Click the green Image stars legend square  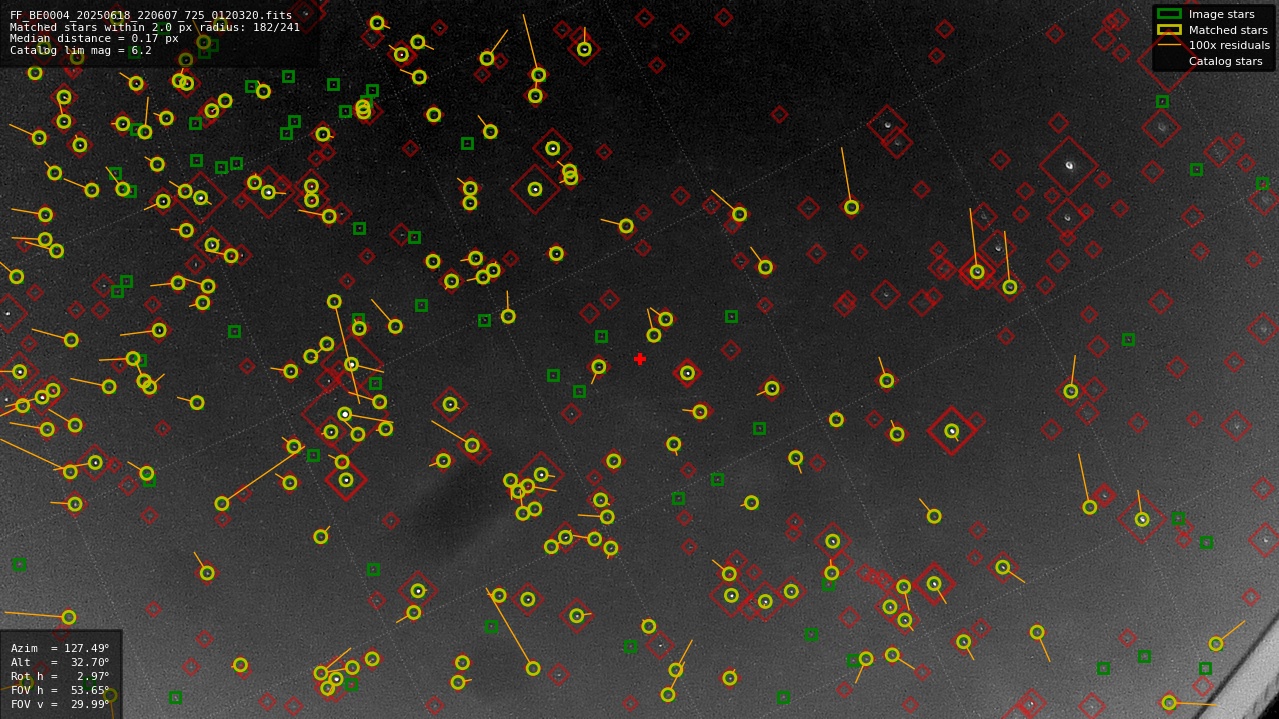[x=1169, y=14]
